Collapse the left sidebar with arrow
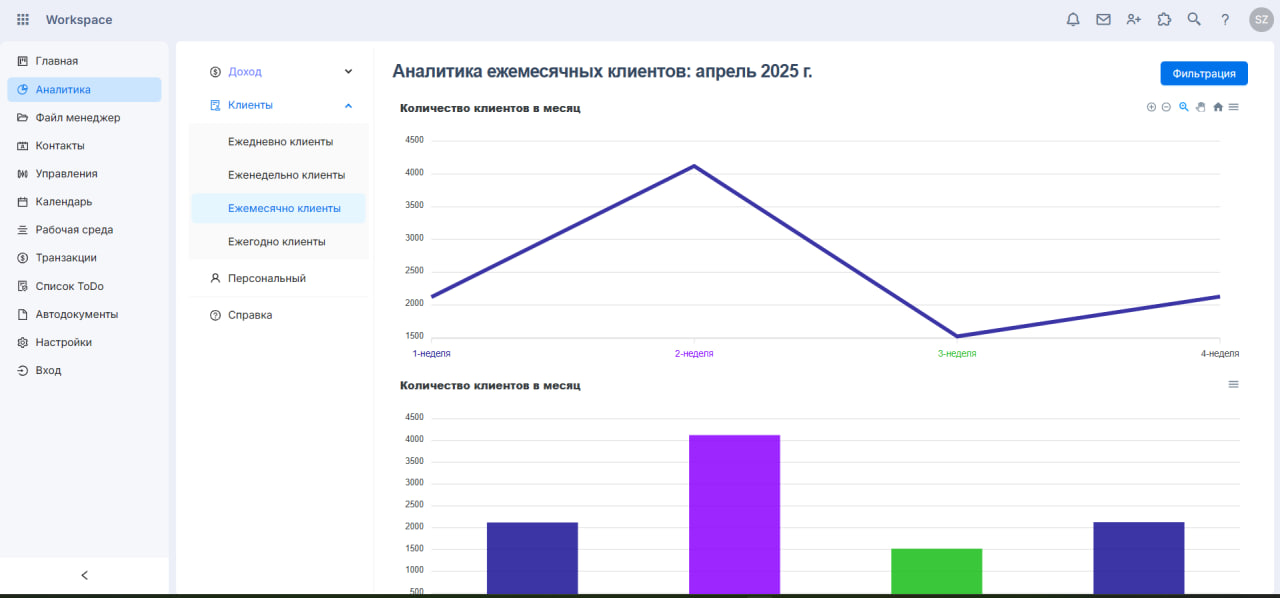Image resolution: width=1280 pixels, height=598 pixels. (x=84, y=575)
